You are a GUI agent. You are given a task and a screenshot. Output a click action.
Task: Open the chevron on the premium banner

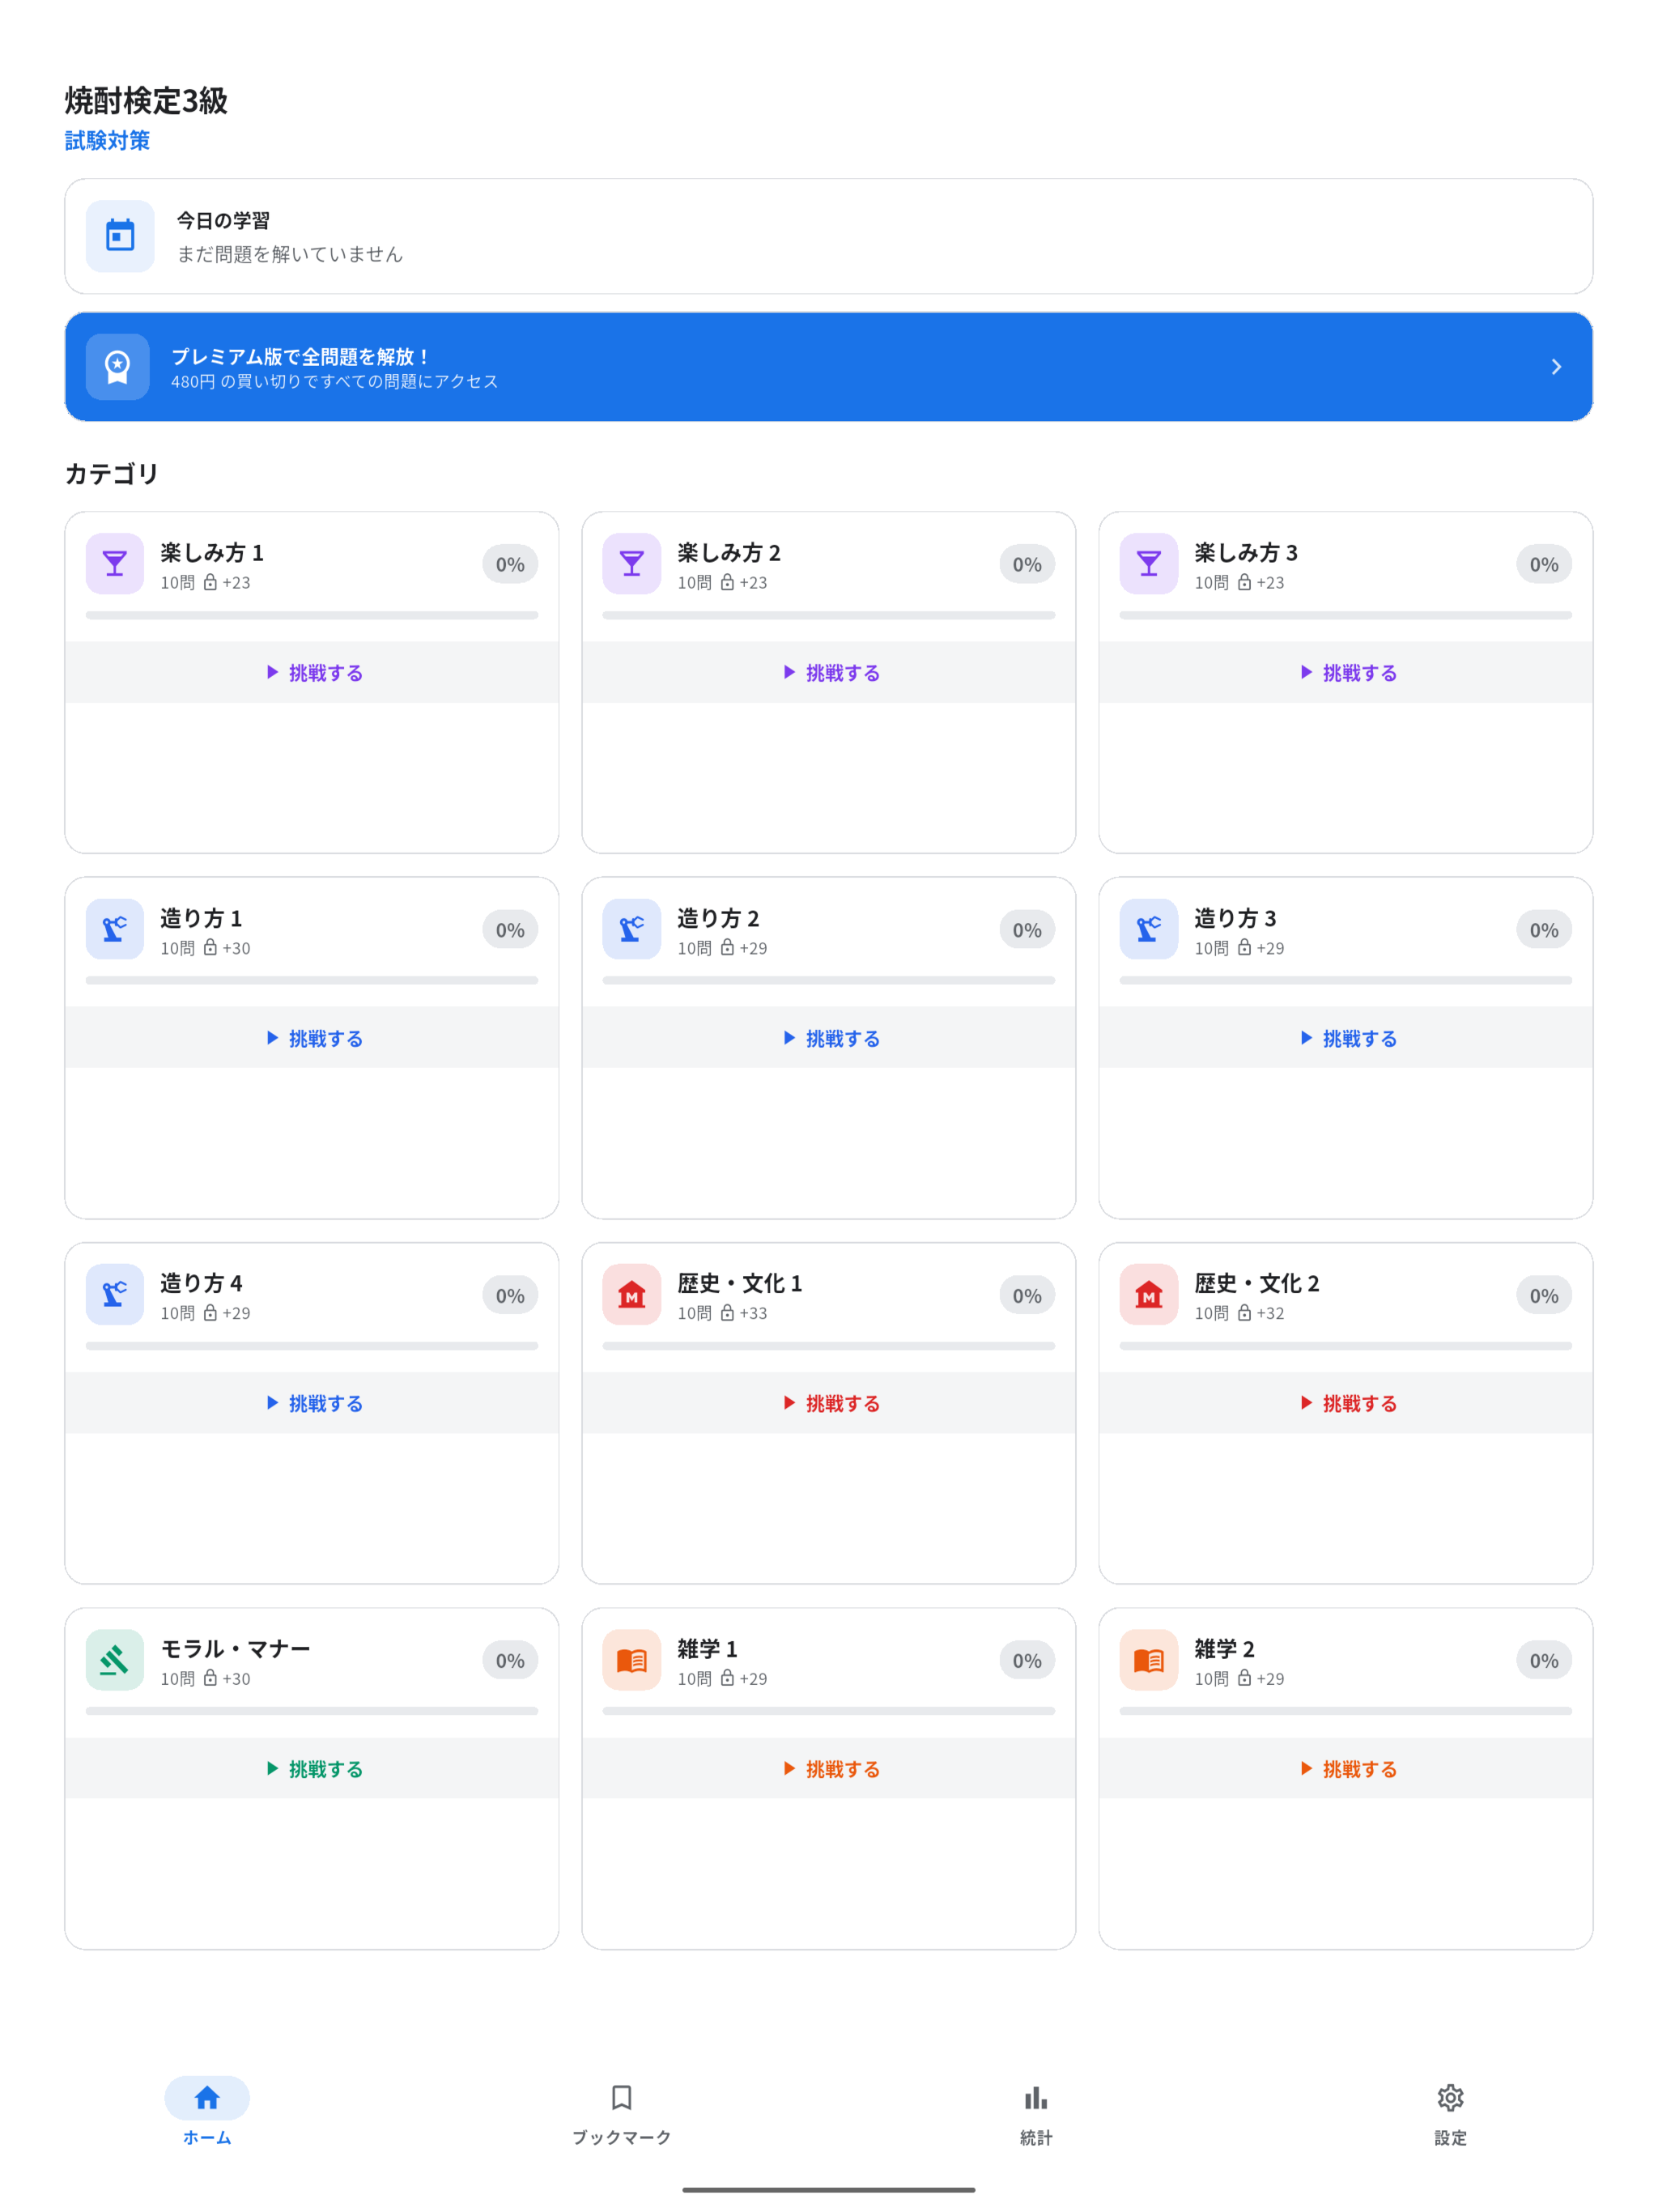pyautogui.click(x=1556, y=367)
